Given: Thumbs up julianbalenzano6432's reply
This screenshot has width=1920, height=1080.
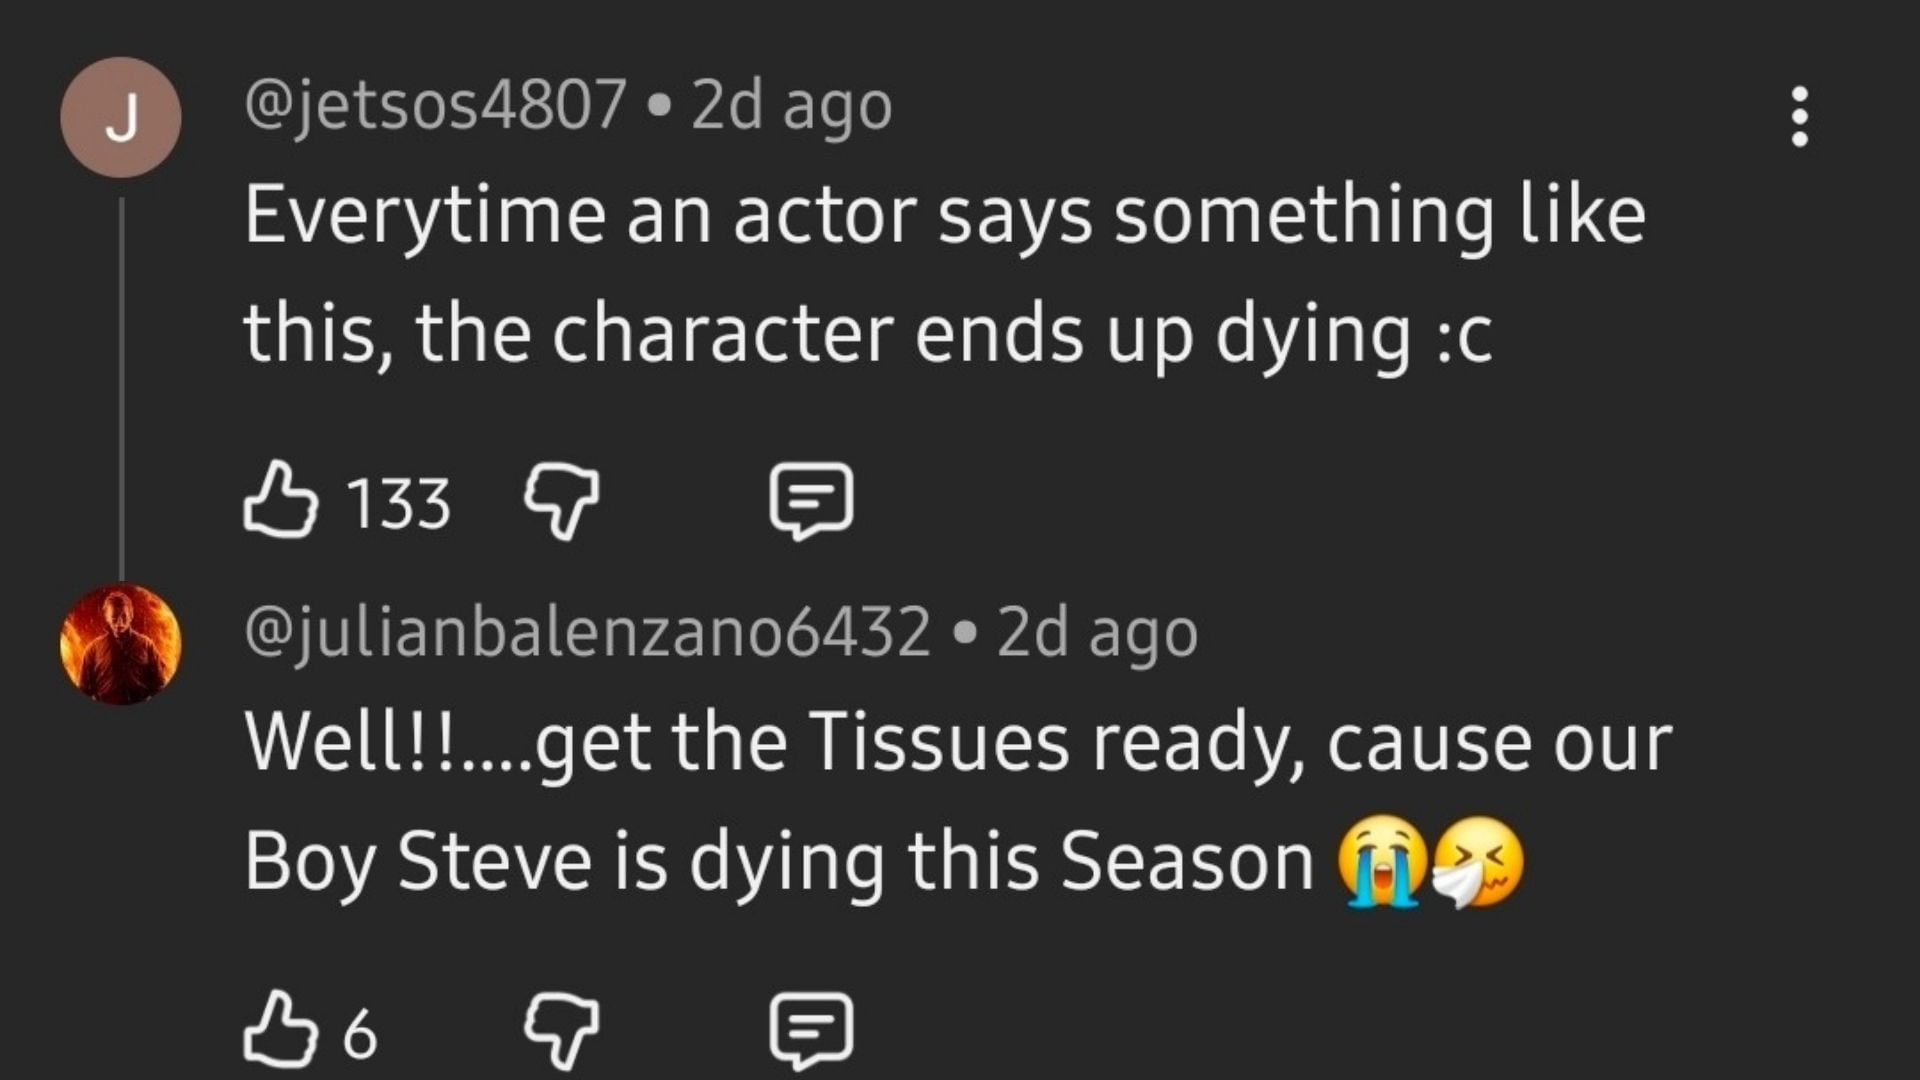Looking at the screenshot, I should tap(280, 1030).
